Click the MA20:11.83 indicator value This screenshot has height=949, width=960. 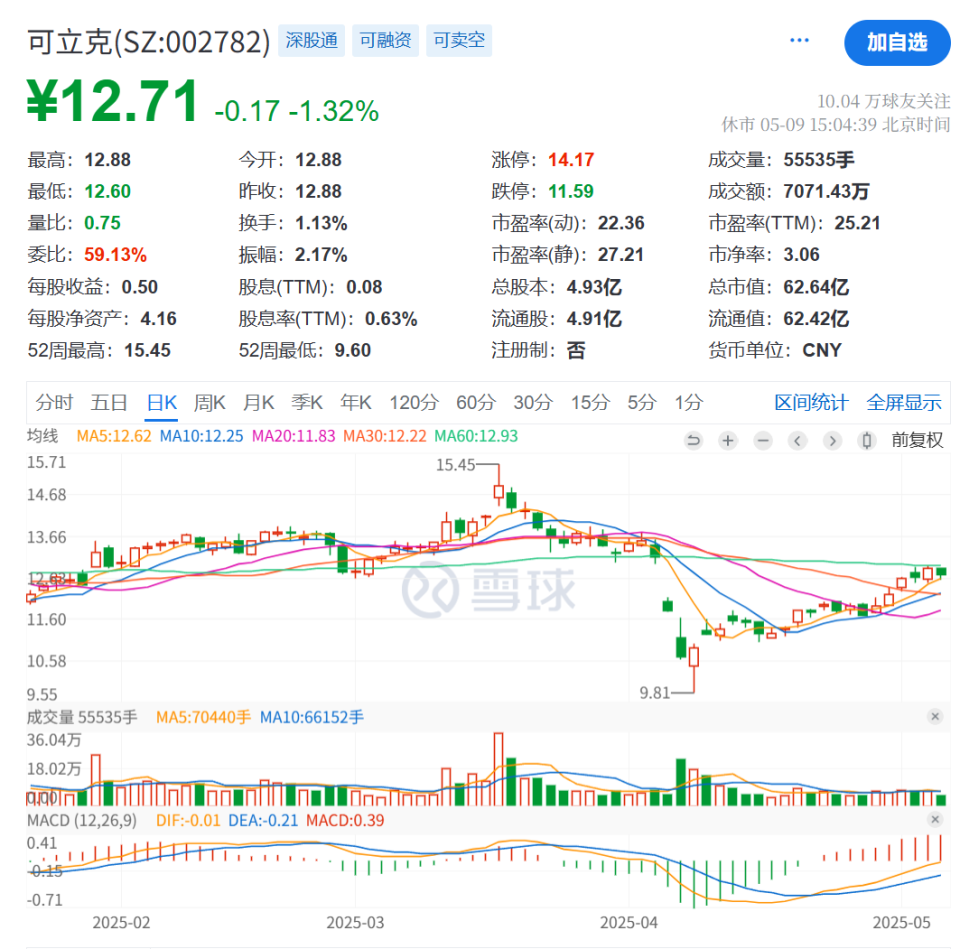294,436
